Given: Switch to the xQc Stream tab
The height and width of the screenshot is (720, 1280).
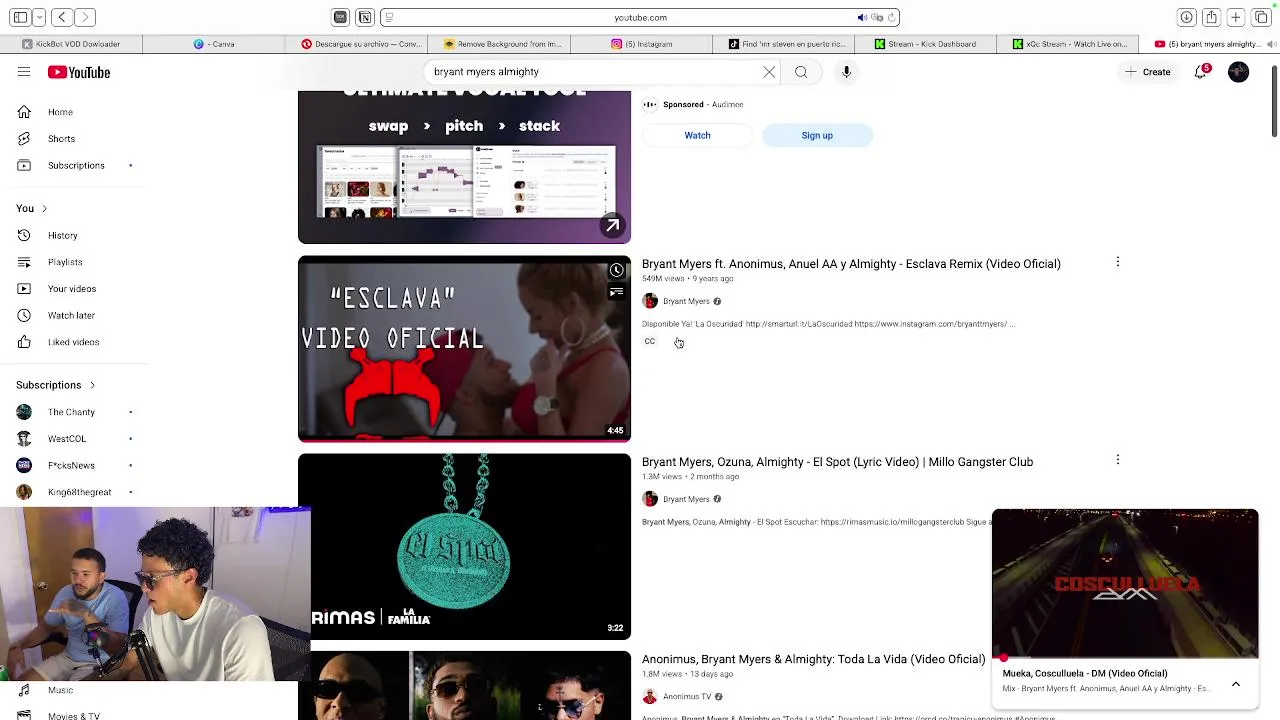Looking at the screenshot, I should coord(1069,44).
